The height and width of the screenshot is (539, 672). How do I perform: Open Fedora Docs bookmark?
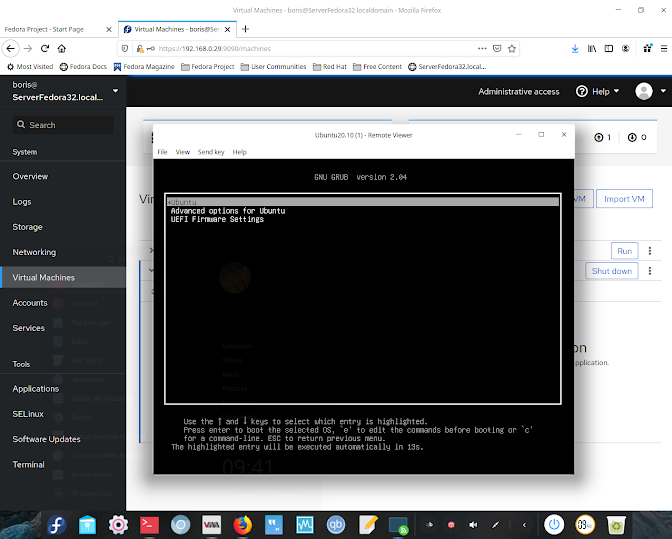(83, 66)
